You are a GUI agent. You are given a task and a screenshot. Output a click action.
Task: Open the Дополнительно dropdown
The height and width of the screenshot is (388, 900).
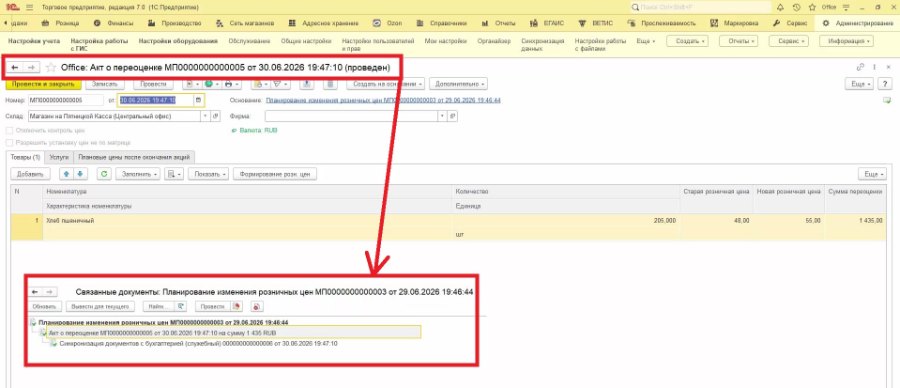458,84
